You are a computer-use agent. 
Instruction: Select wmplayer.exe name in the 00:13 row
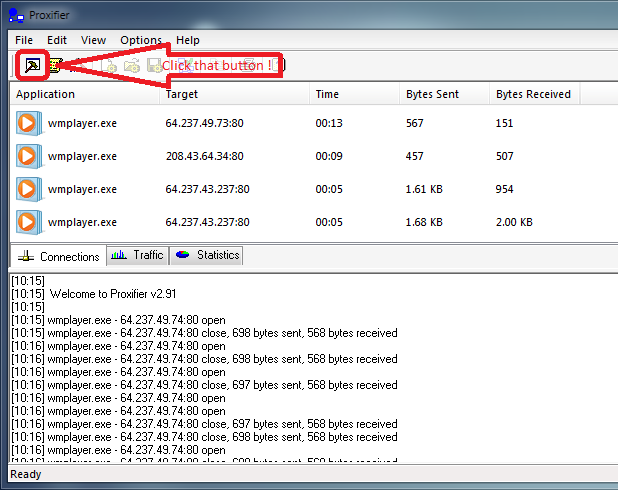82,123
